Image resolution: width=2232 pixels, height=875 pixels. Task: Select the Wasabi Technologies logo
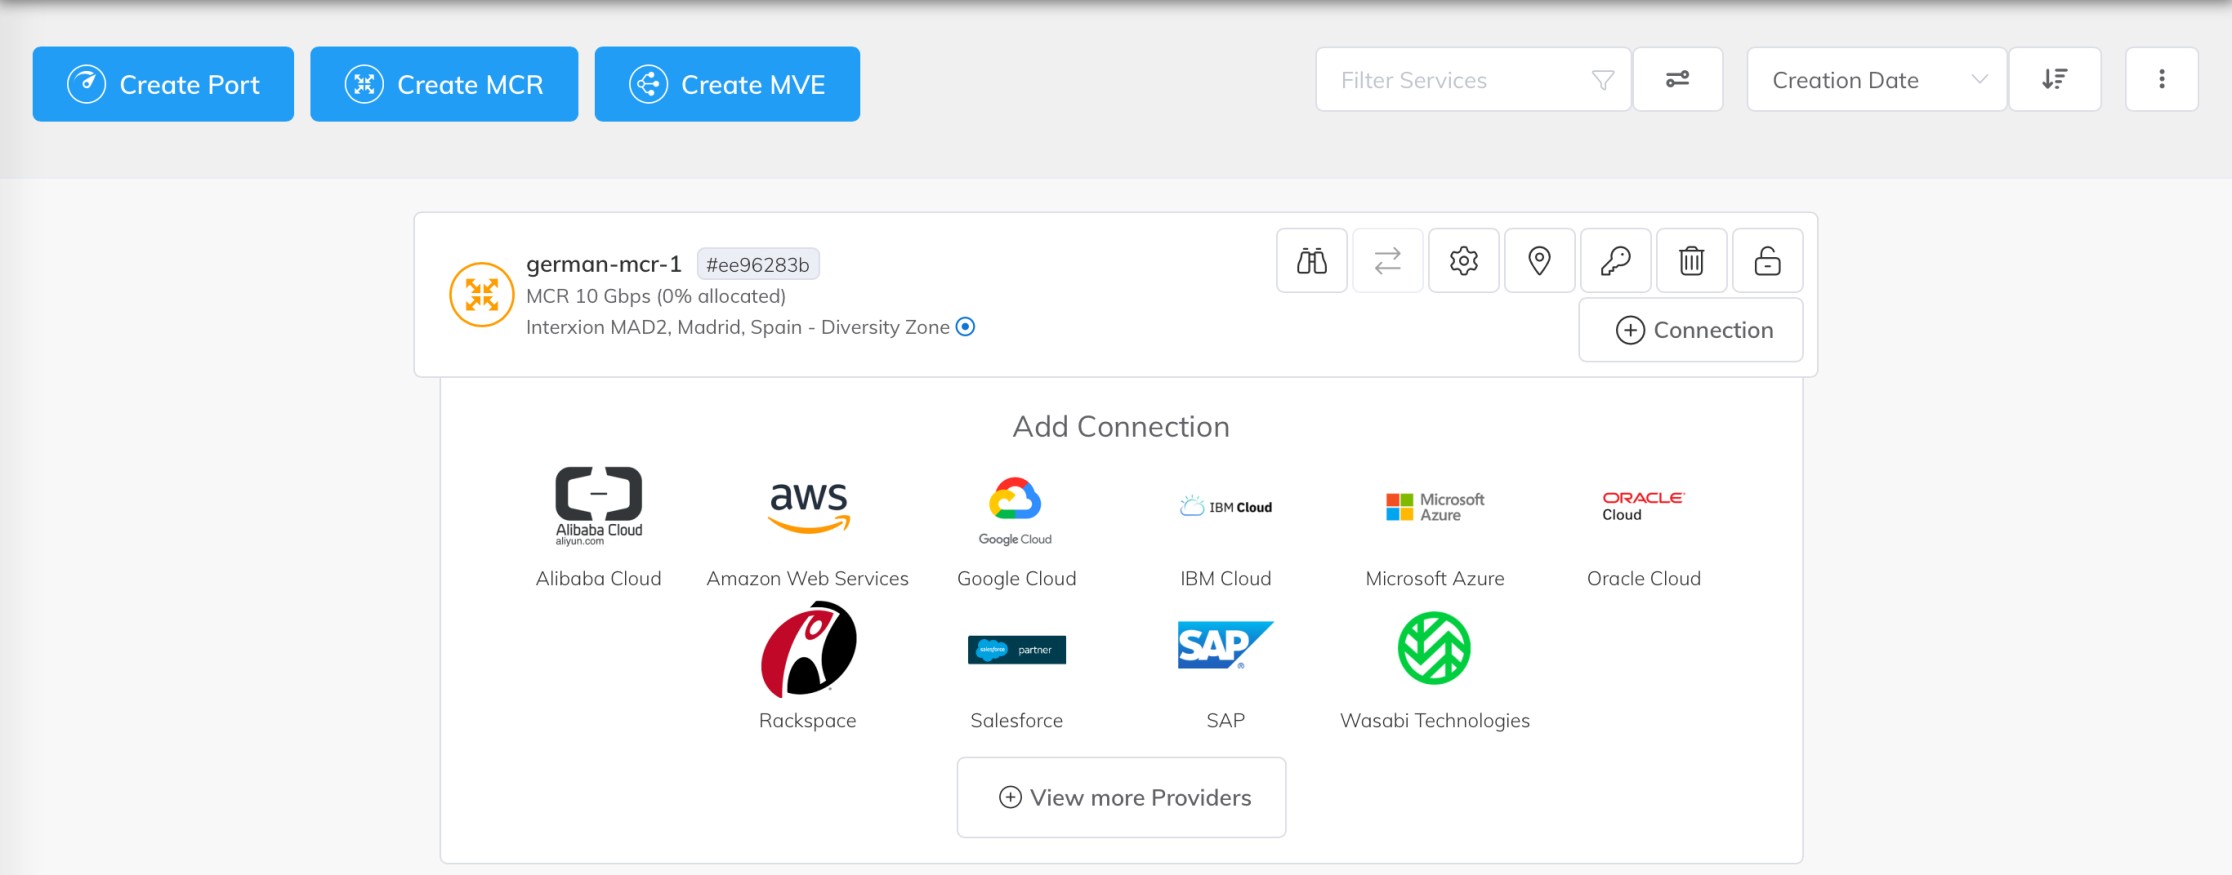pos(1434,648)
